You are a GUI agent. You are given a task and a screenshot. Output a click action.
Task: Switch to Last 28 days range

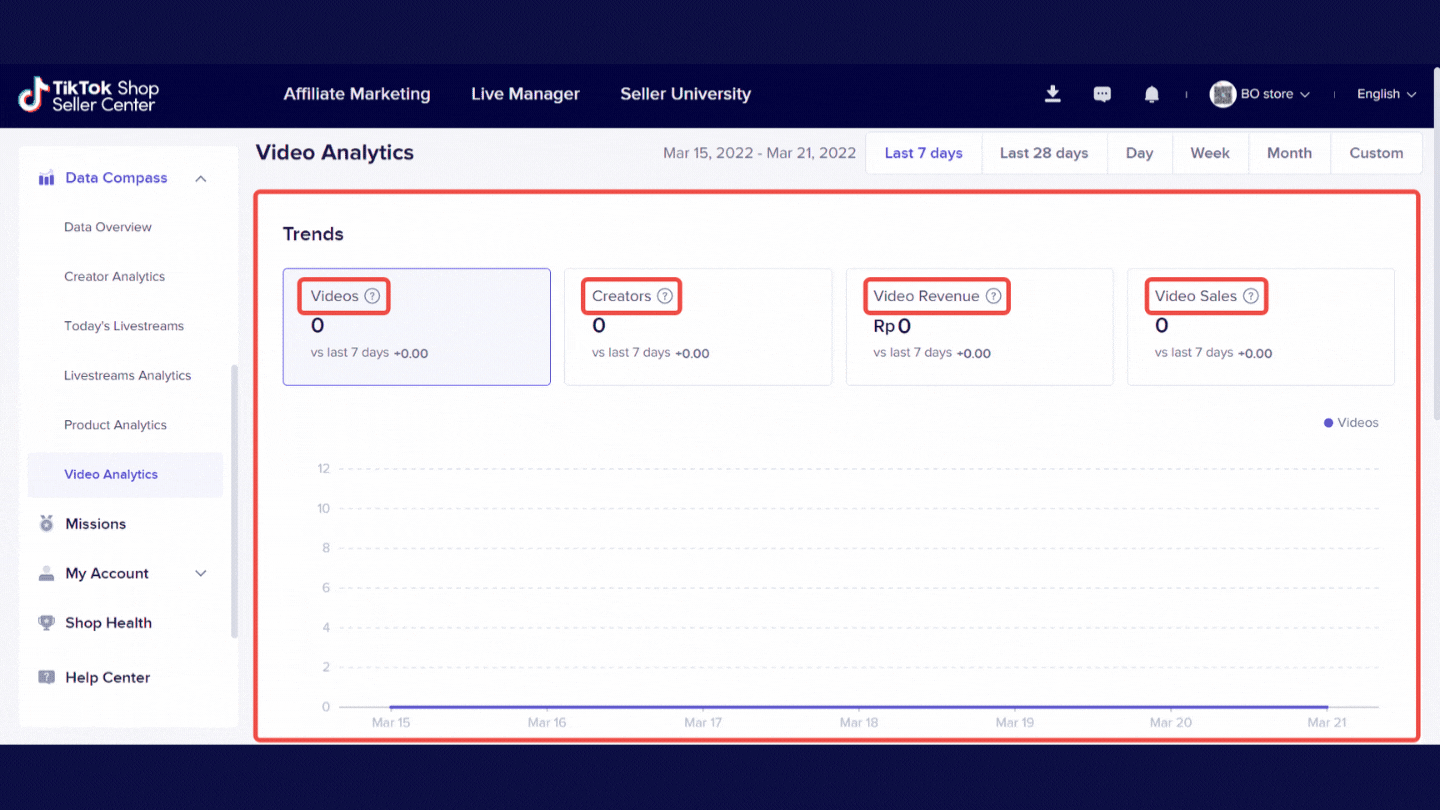tap(1043, 153)
